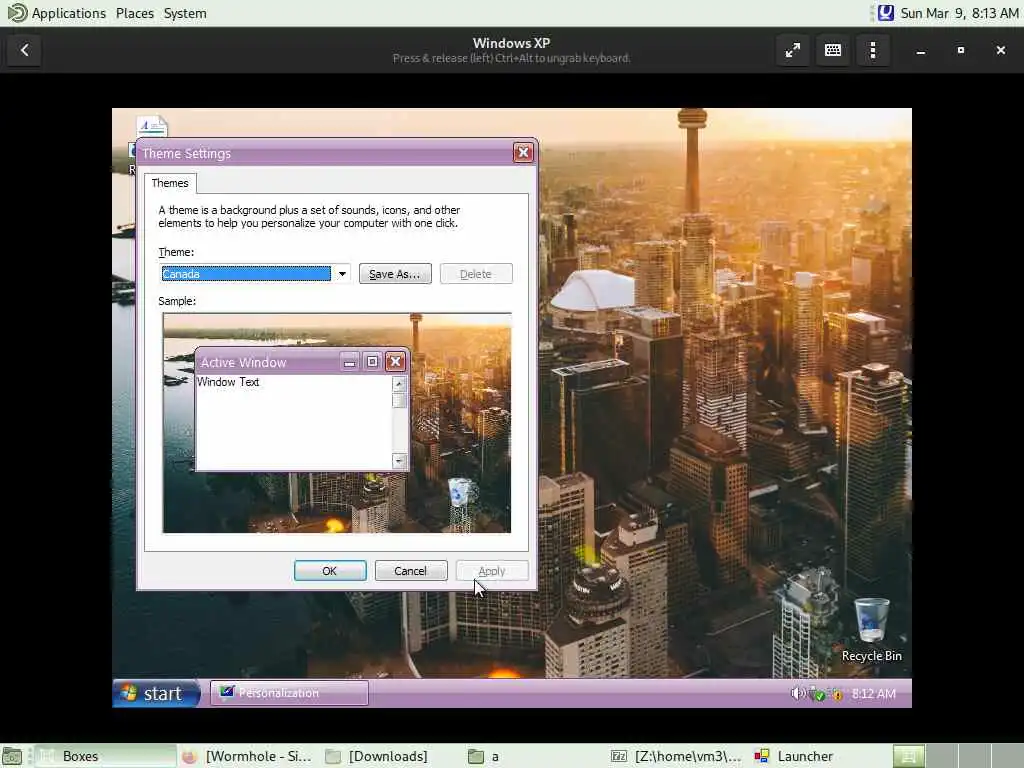The height and width of the screenshot is (768, 1024).
Task: Cancel the Theme Settings dialog
Action: (411, 571)
